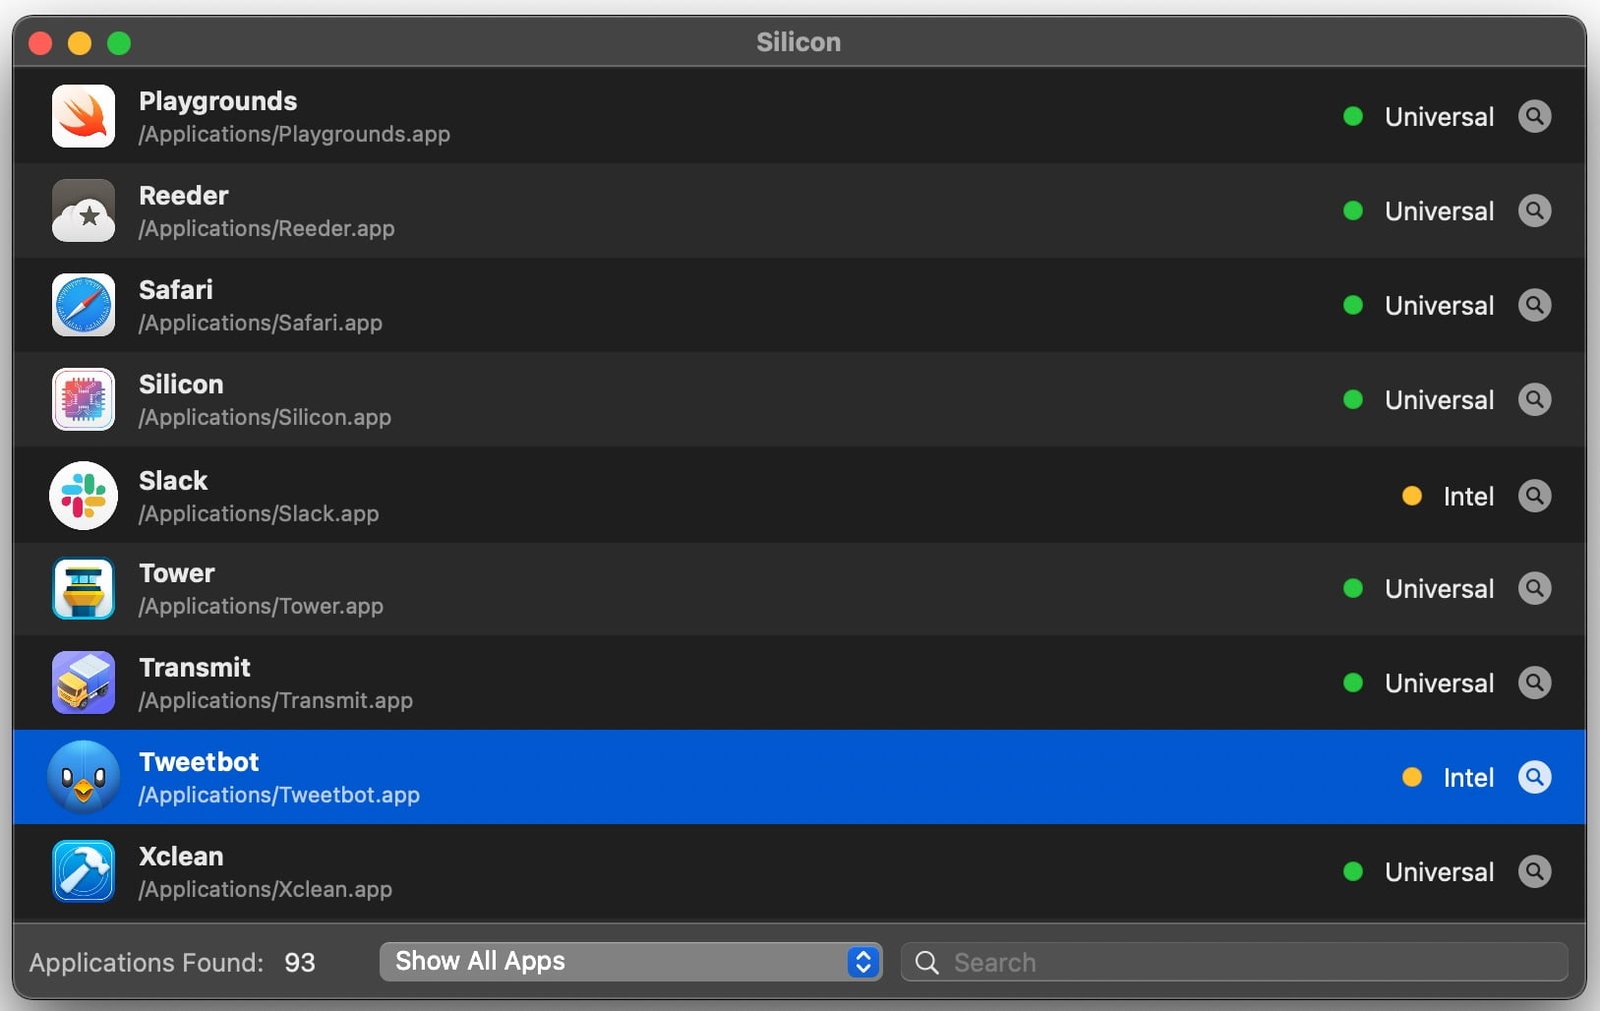Click the Xclean hammer icon

[83, 871]
